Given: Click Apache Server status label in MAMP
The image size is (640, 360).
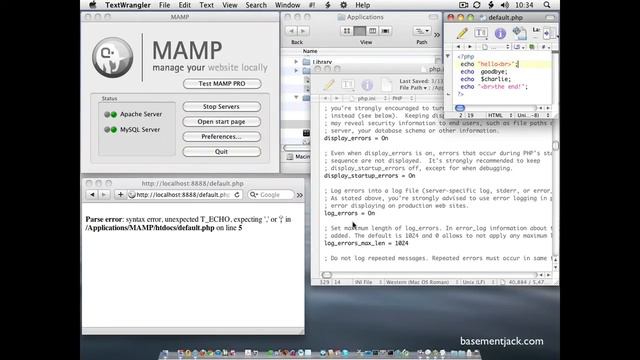Looking at the screenshot, I should [x=141, y=114].
